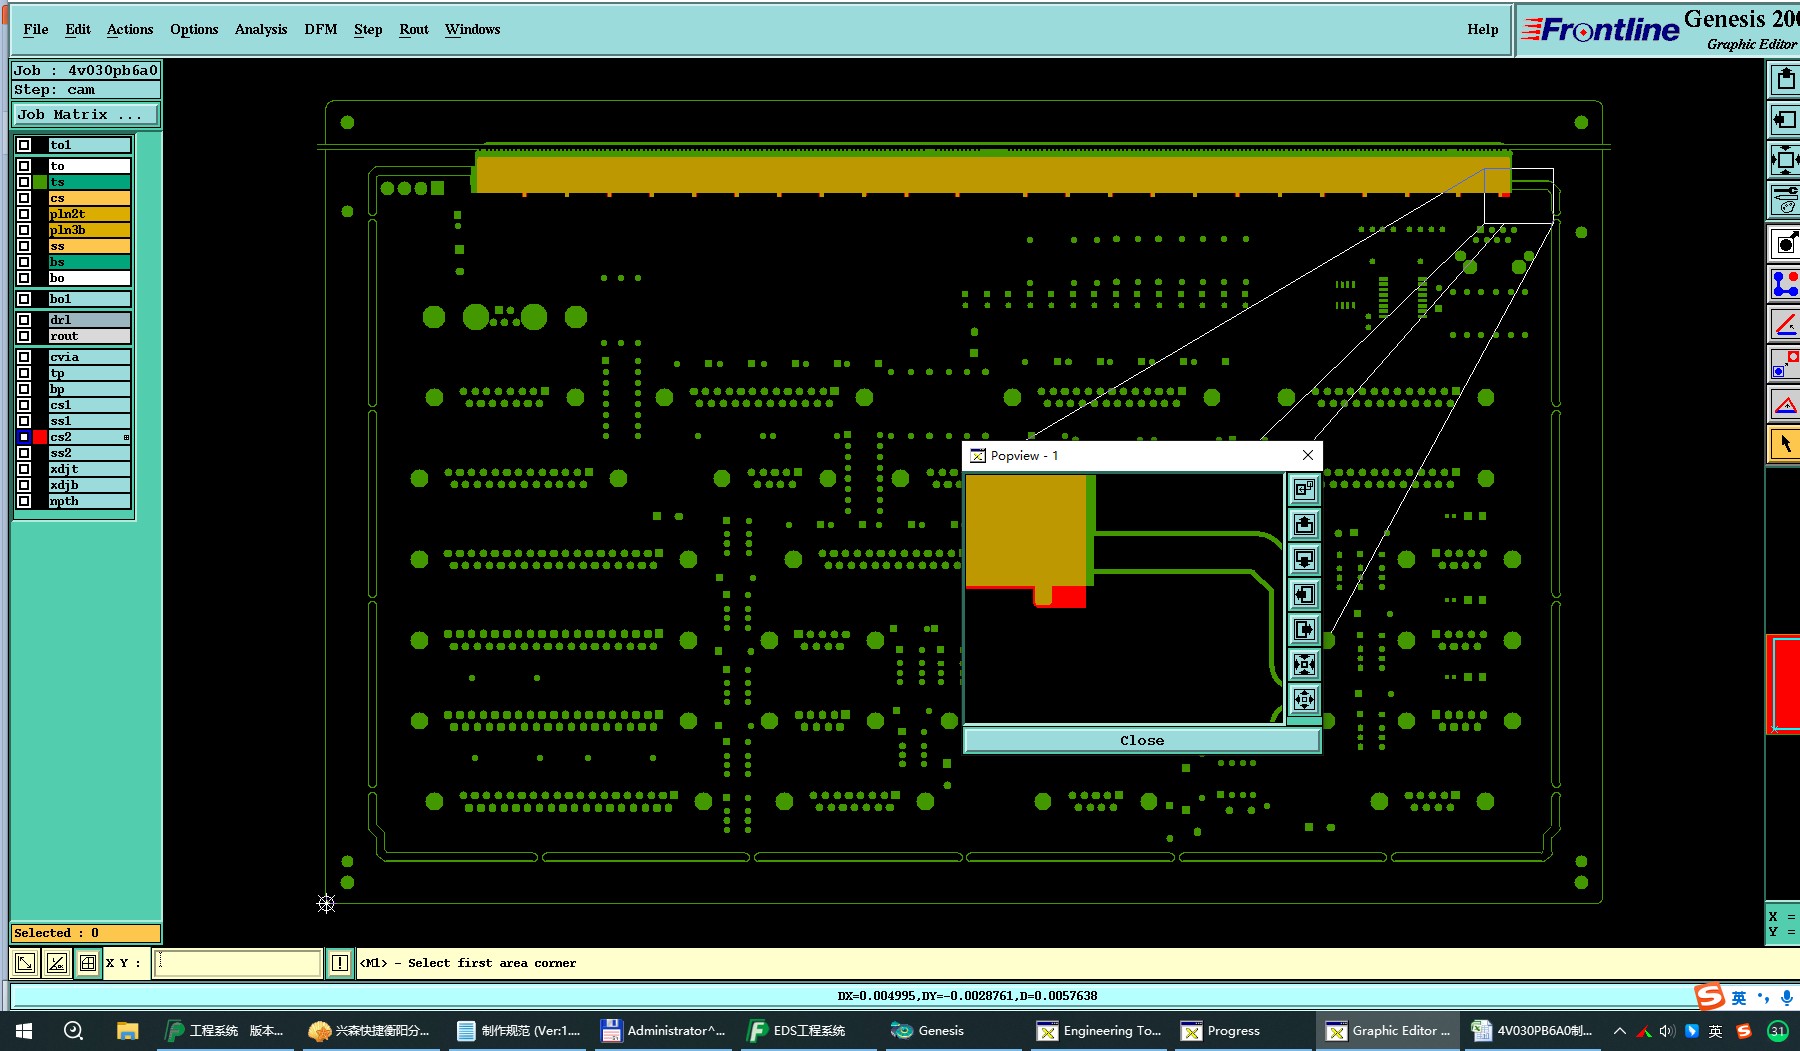The image size is (1800, 1051).
Task: Activate the arrow pointer select tool
Action: (1785, 444)
